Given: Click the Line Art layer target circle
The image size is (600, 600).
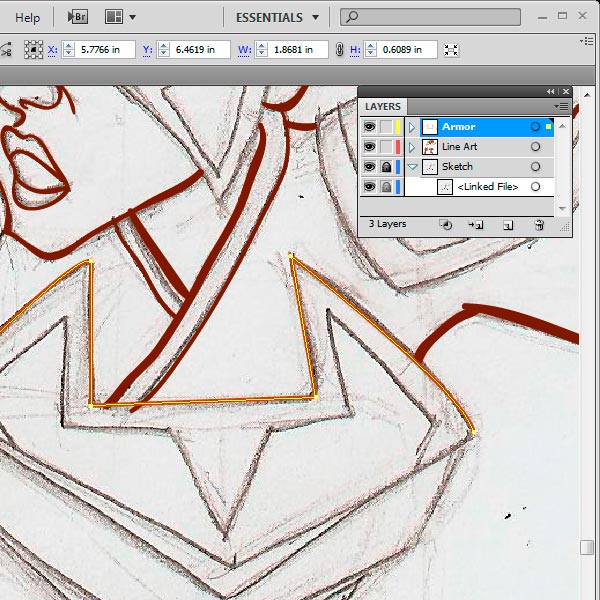Looking at the screenshot, I should [x=536, y=147].
